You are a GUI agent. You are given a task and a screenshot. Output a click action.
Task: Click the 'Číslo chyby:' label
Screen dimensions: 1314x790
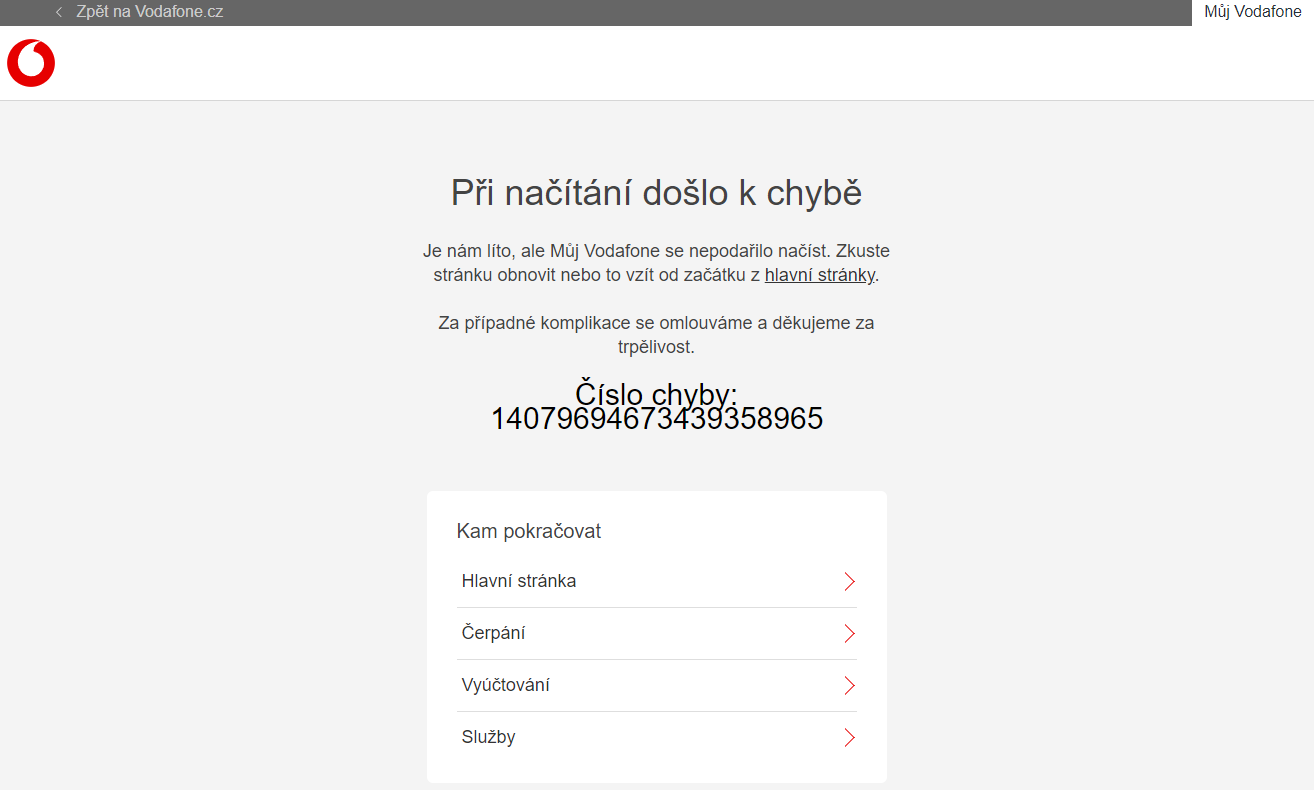(656, 393)
